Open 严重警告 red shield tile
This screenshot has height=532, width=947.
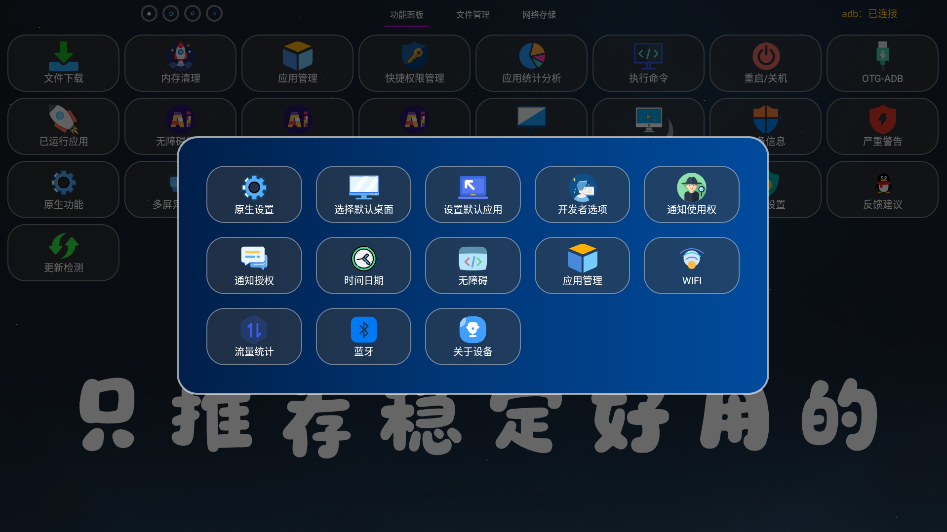coord(882,126)
